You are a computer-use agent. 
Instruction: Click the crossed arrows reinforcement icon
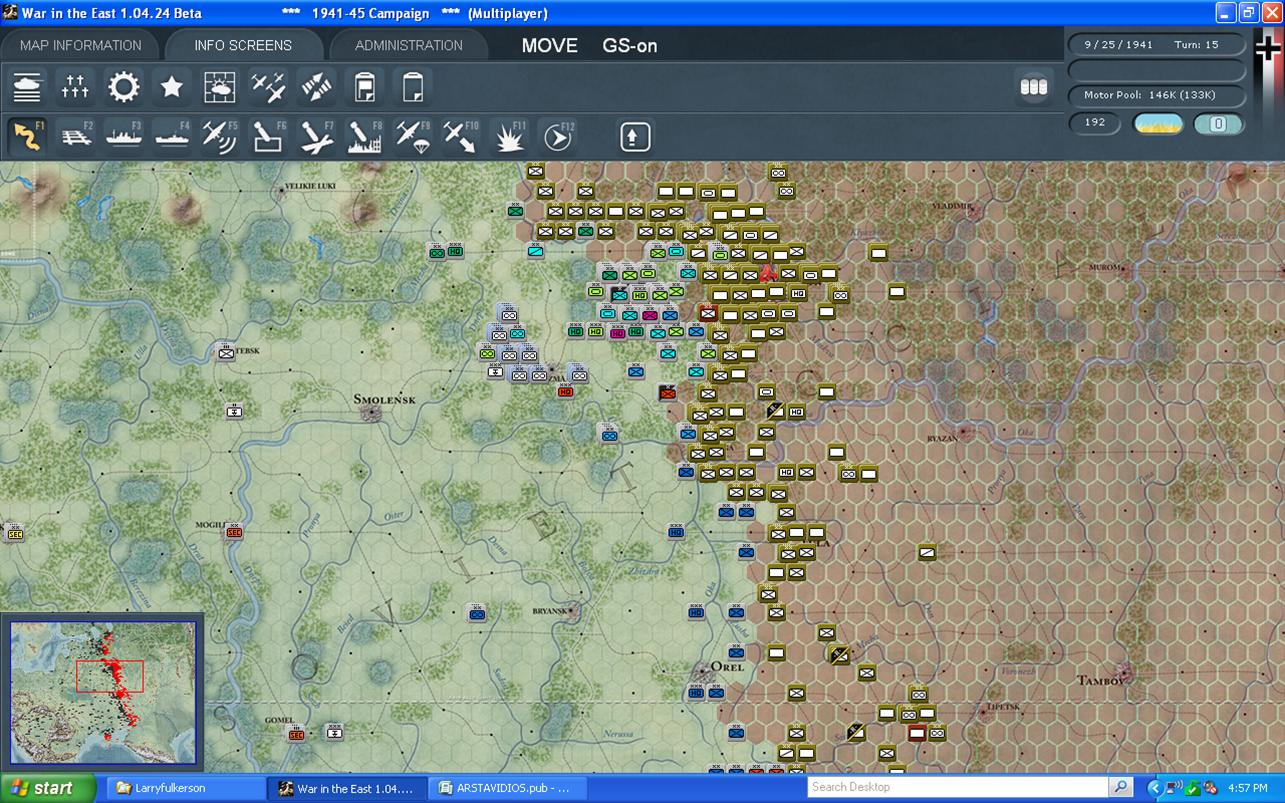tap(317, 87)
